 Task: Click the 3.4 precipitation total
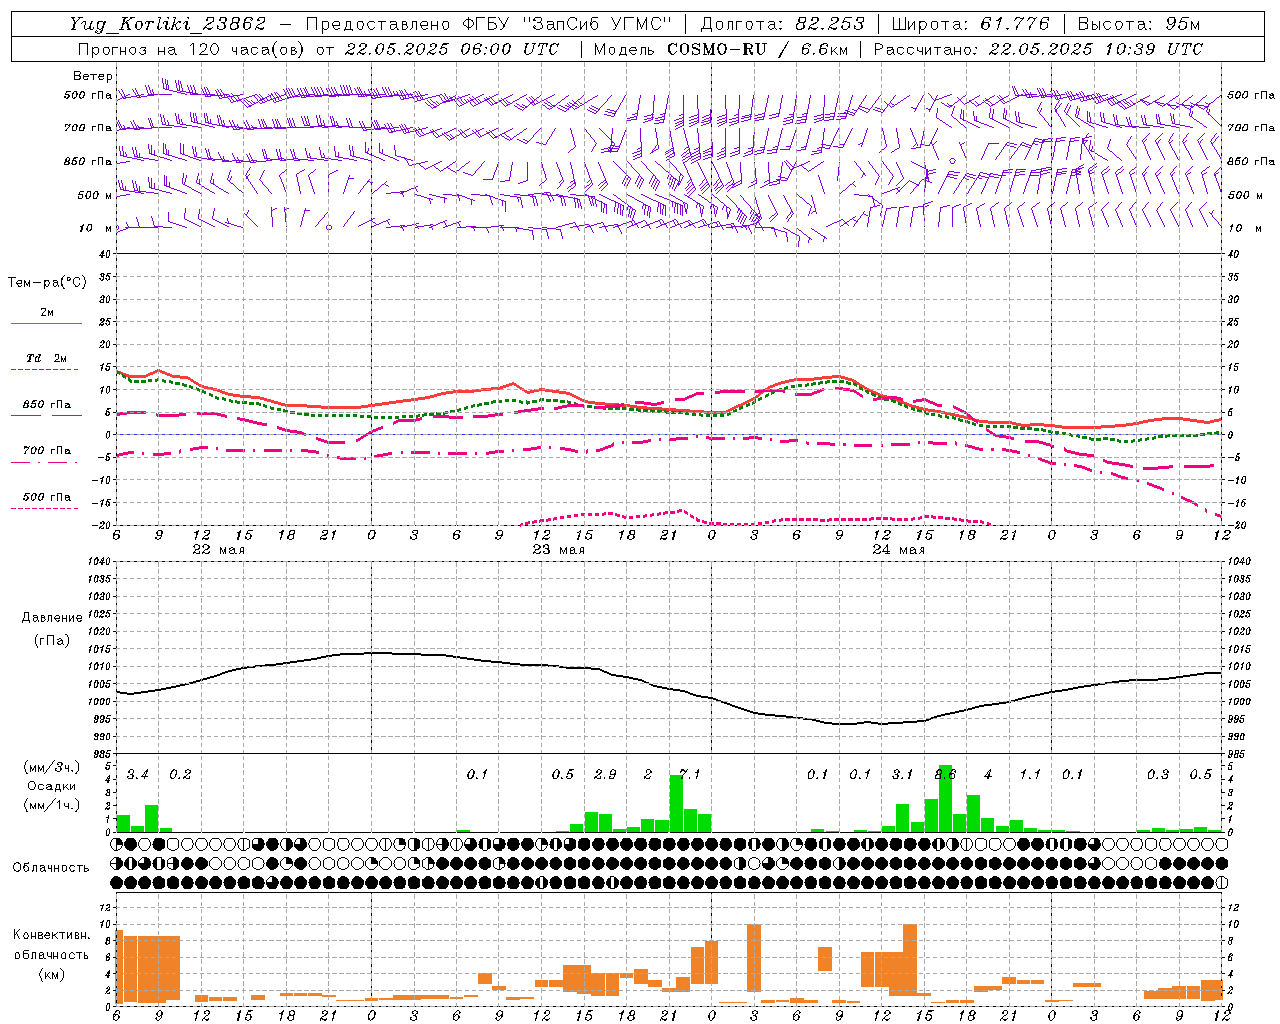click(x=137, y=774)
